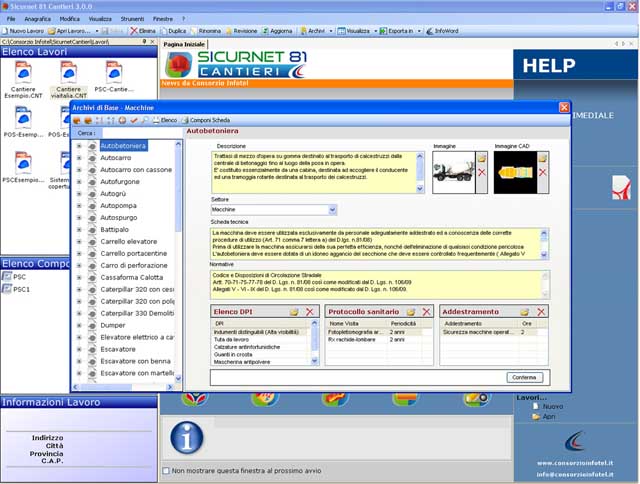
Task: Open the Settore Macchine dropdown
Action: coord(332,210)
